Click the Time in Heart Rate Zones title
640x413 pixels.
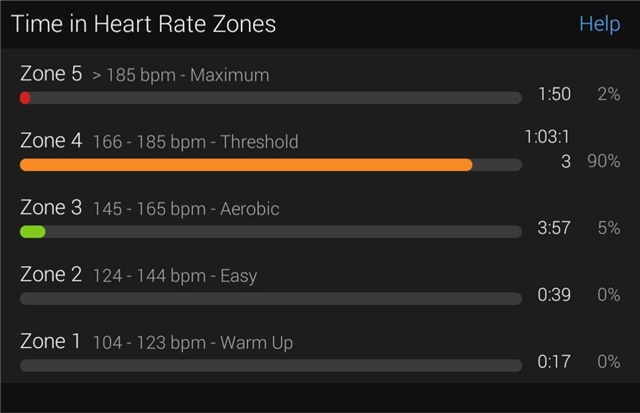click(144, 24)
